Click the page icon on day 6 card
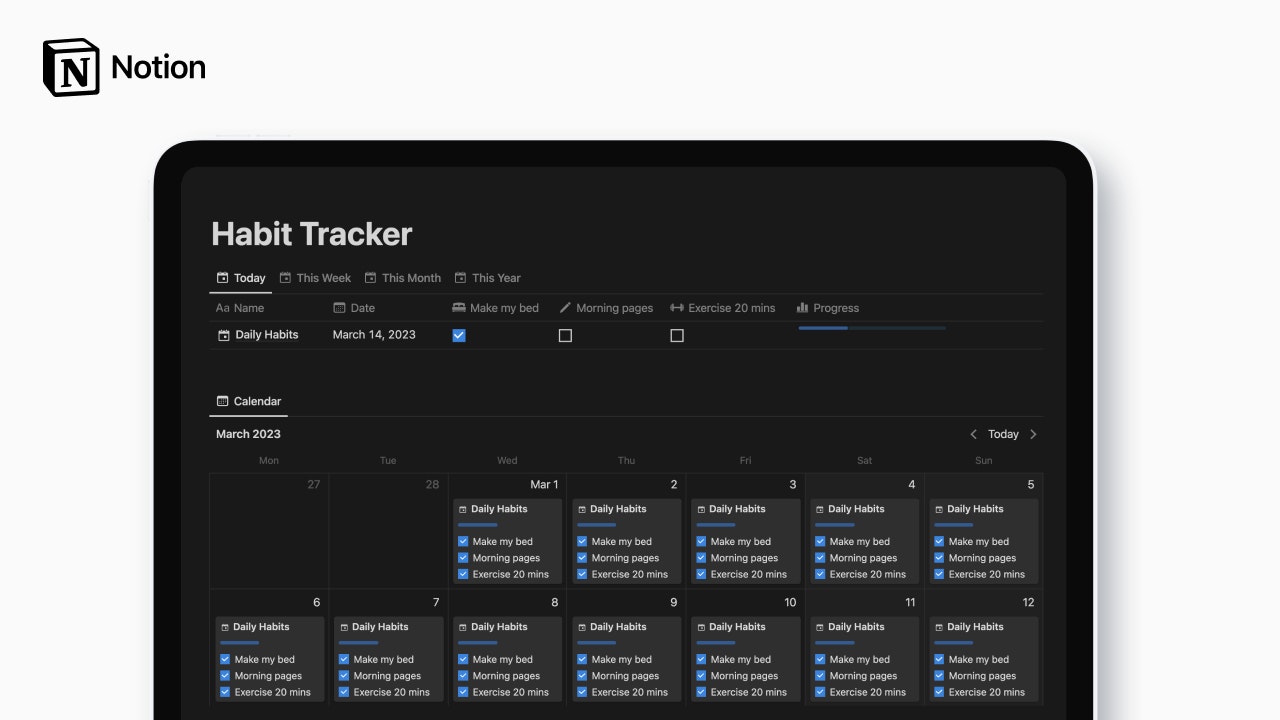1280x720 pixels. pos(225,627)
